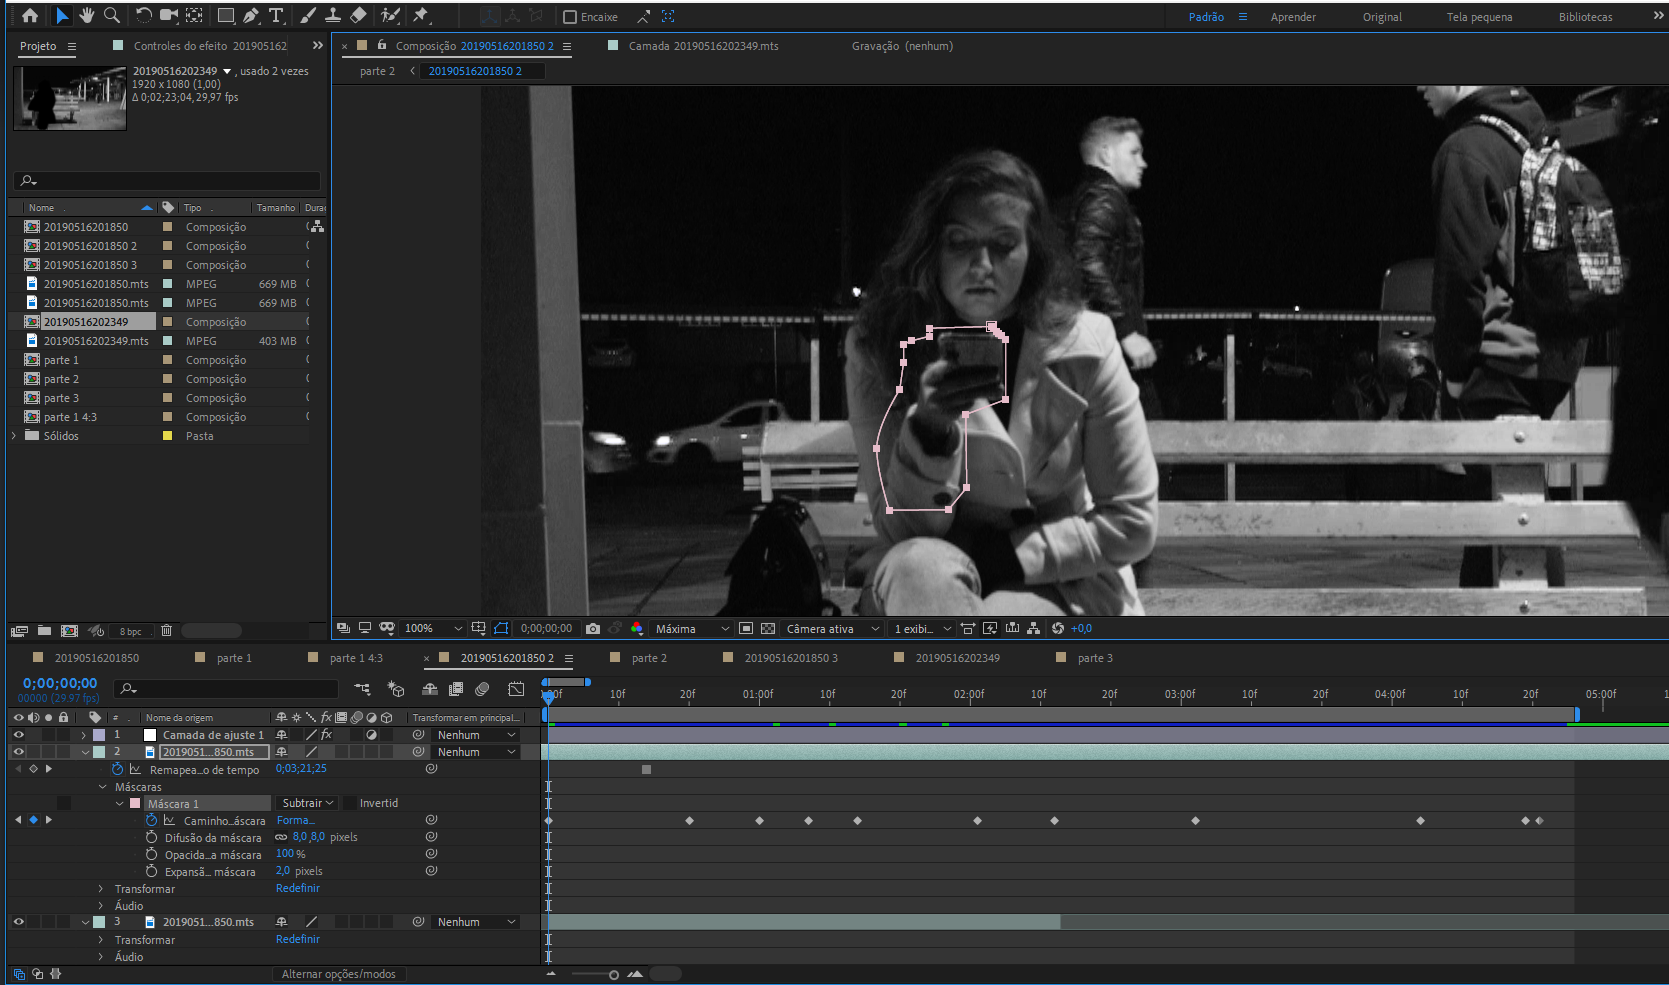
Task: Create a new composition icon in Project panel
Action: click(69, 631)
